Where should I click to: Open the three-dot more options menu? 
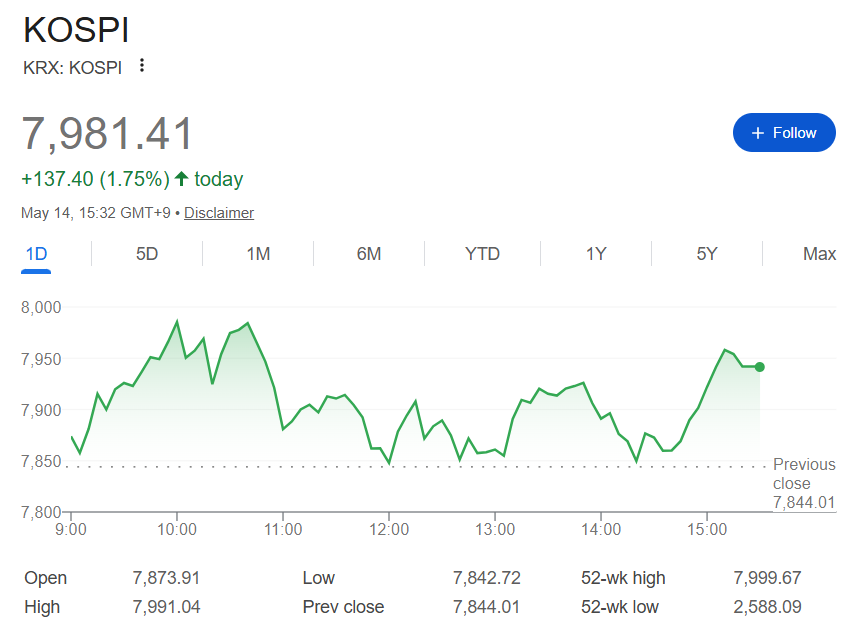142,66
